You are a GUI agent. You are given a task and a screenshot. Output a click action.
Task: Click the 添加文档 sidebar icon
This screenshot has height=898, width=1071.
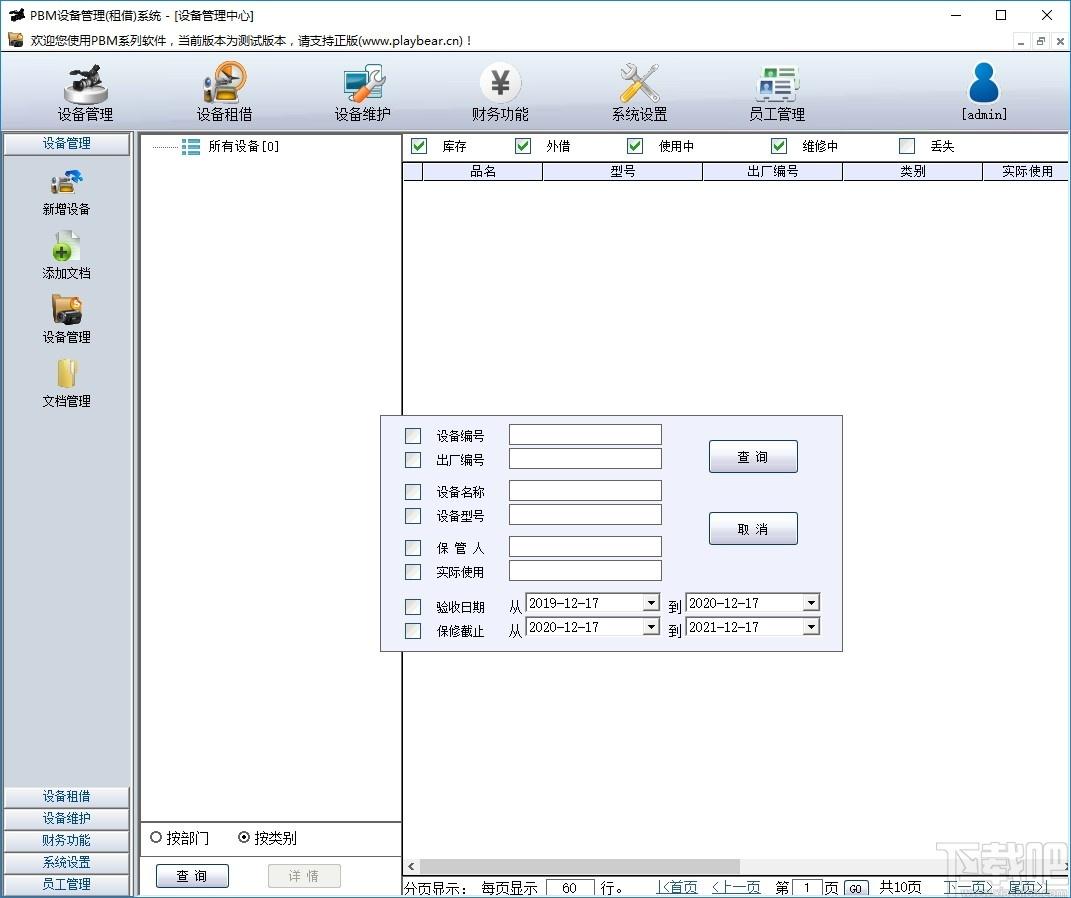pyautogui.click(x=66, y=247)
